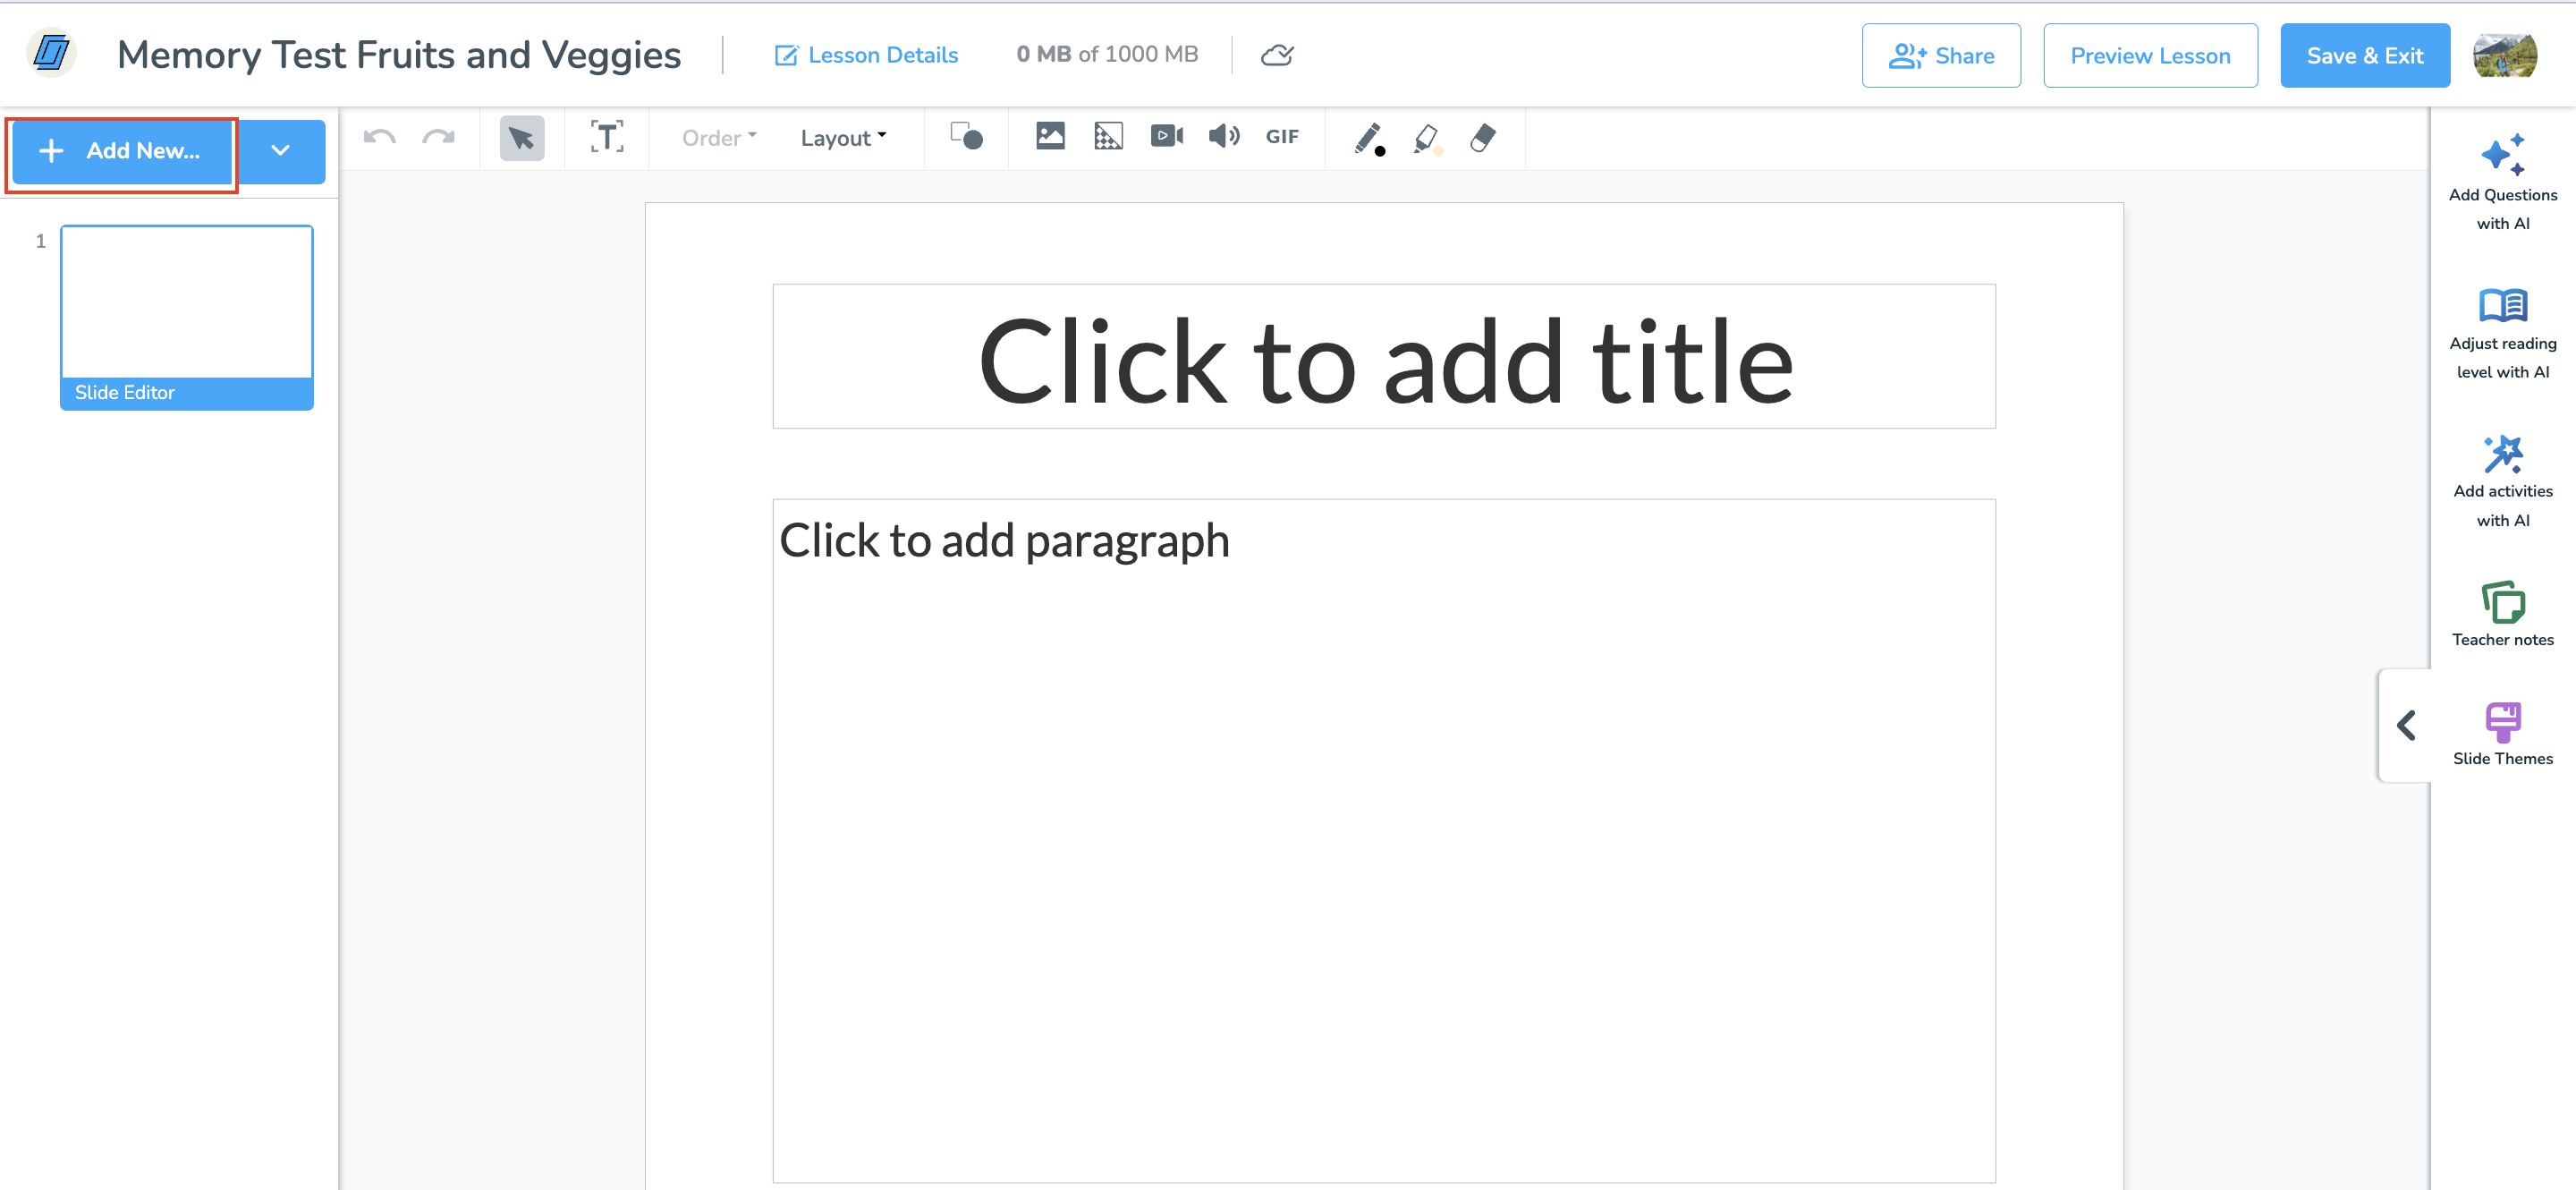Open Teacher notes panel
This screenshot has height=1190, width=2576.
(x=2502, y=615)
